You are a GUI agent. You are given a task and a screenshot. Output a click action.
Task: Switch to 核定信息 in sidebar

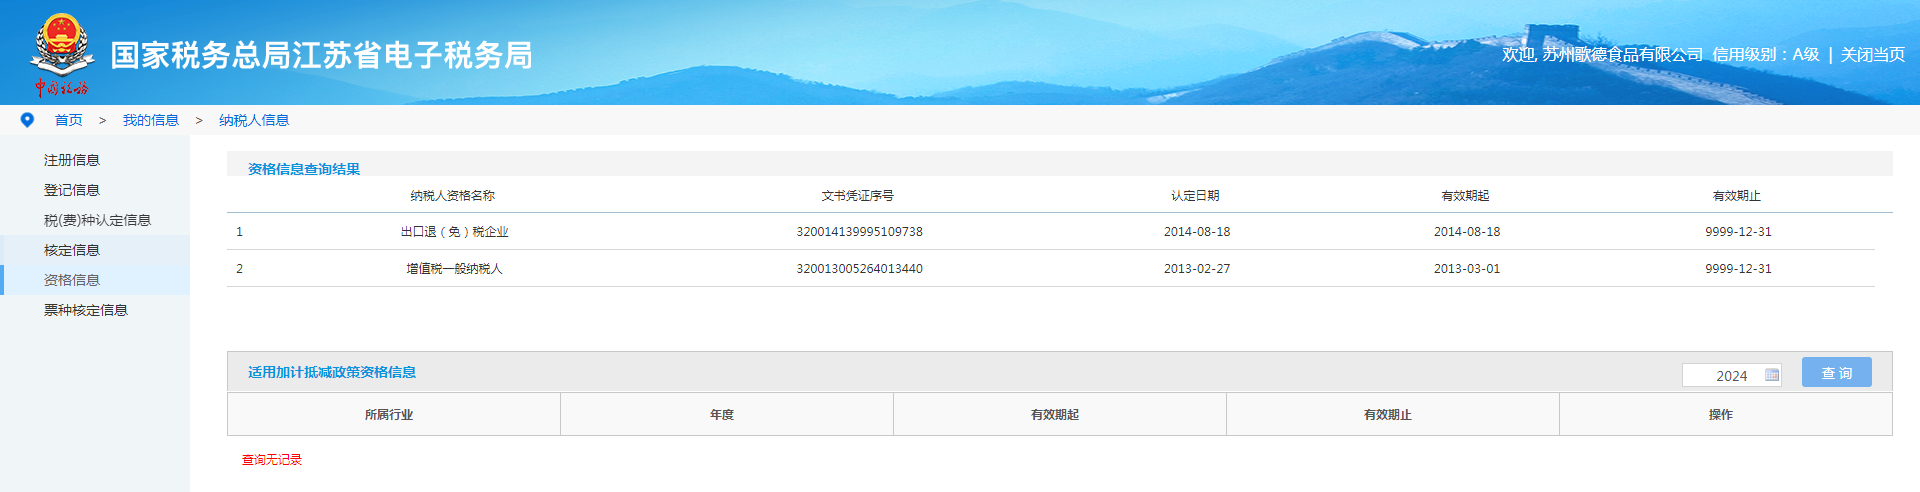(x=72, y=250)
